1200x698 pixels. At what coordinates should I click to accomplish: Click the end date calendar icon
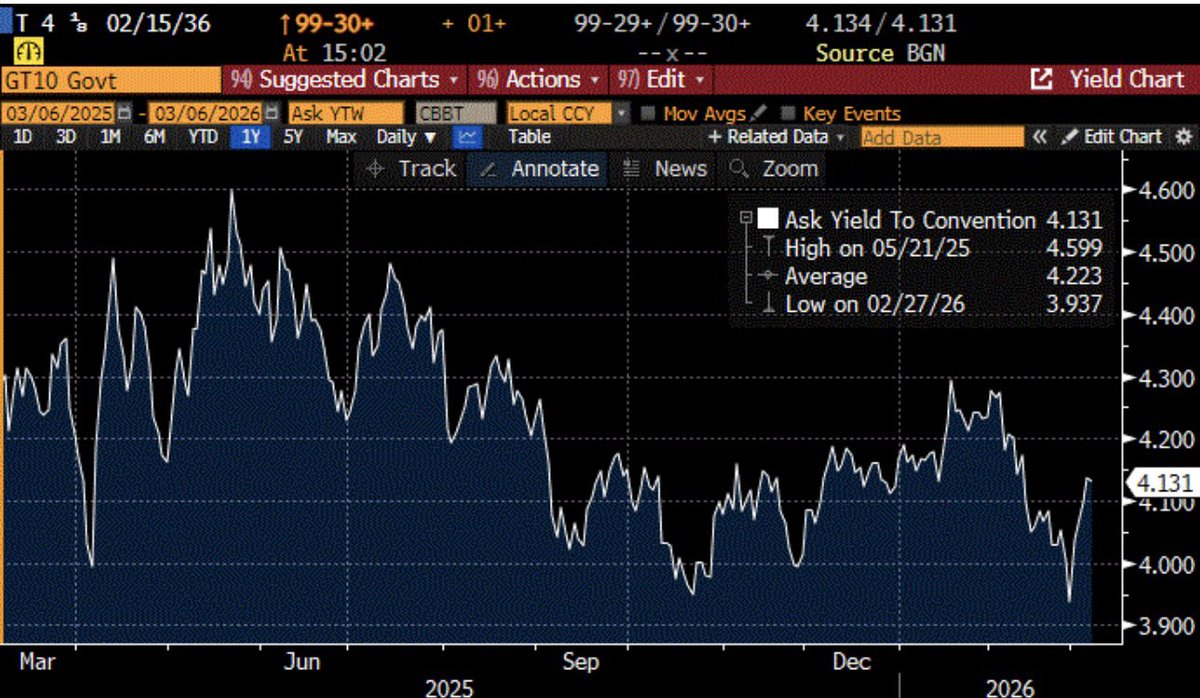pos(269,114)
